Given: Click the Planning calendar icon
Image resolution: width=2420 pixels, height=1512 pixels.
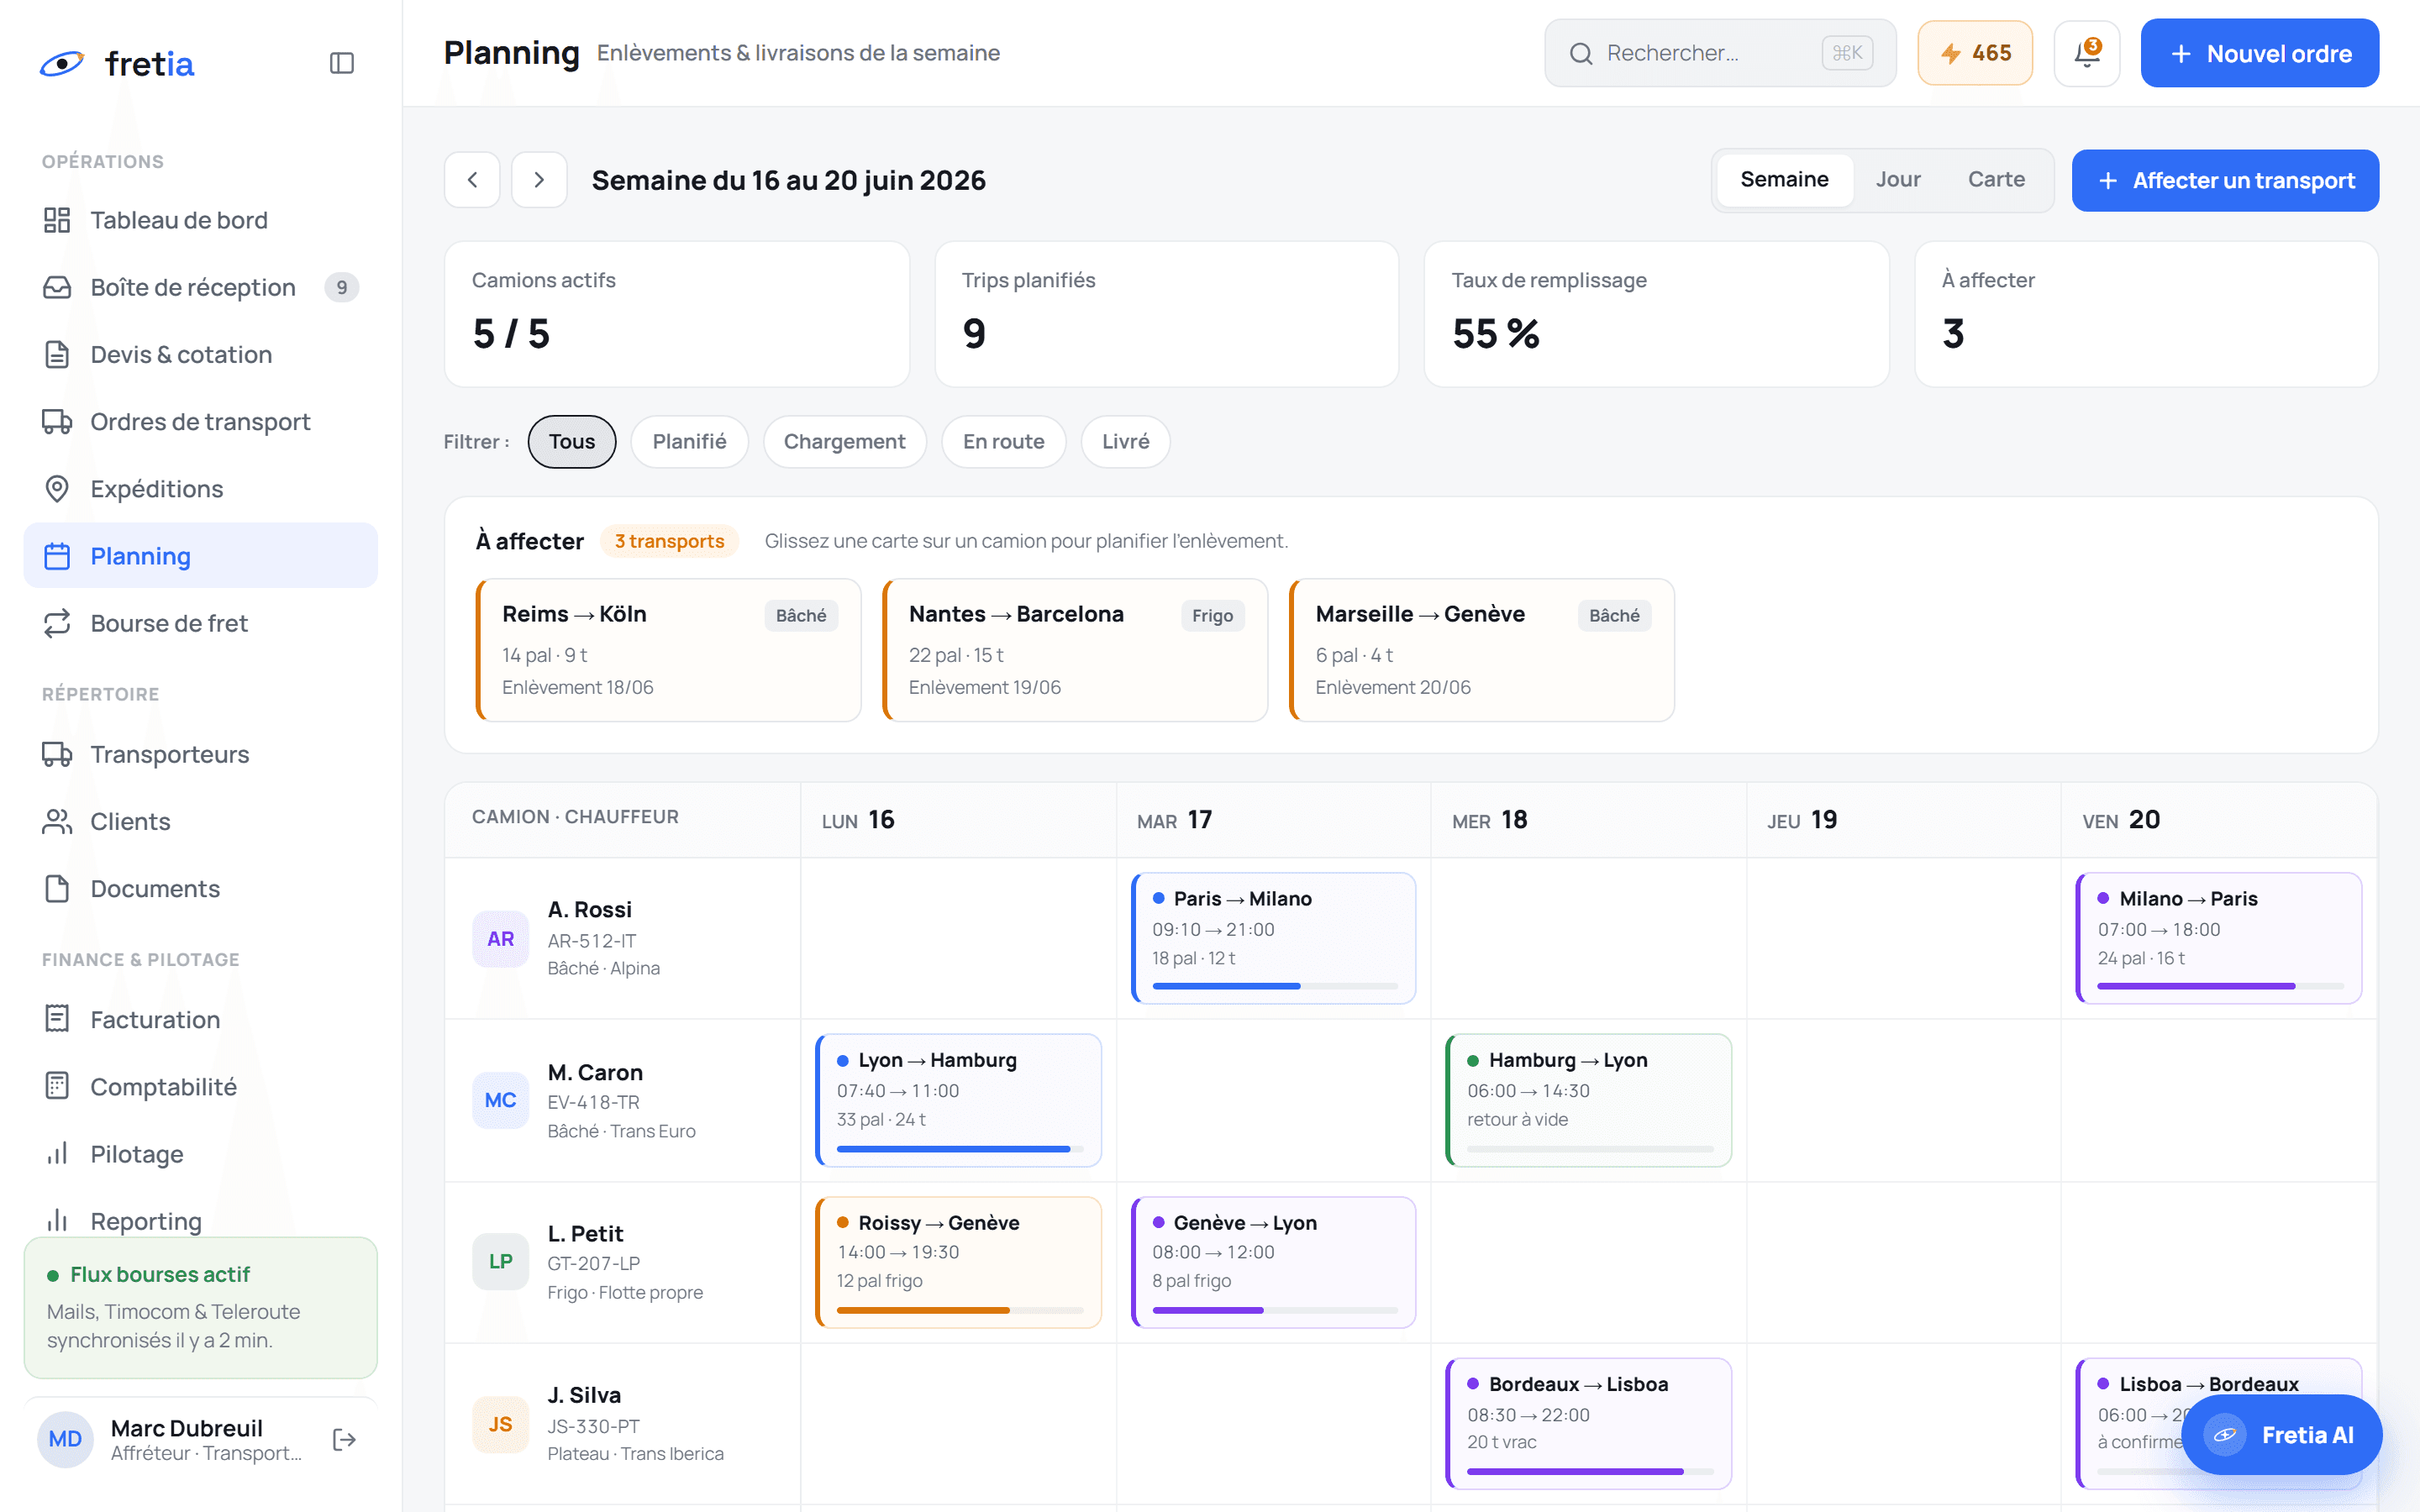Looking at the screenshot, I should (57, 556).
